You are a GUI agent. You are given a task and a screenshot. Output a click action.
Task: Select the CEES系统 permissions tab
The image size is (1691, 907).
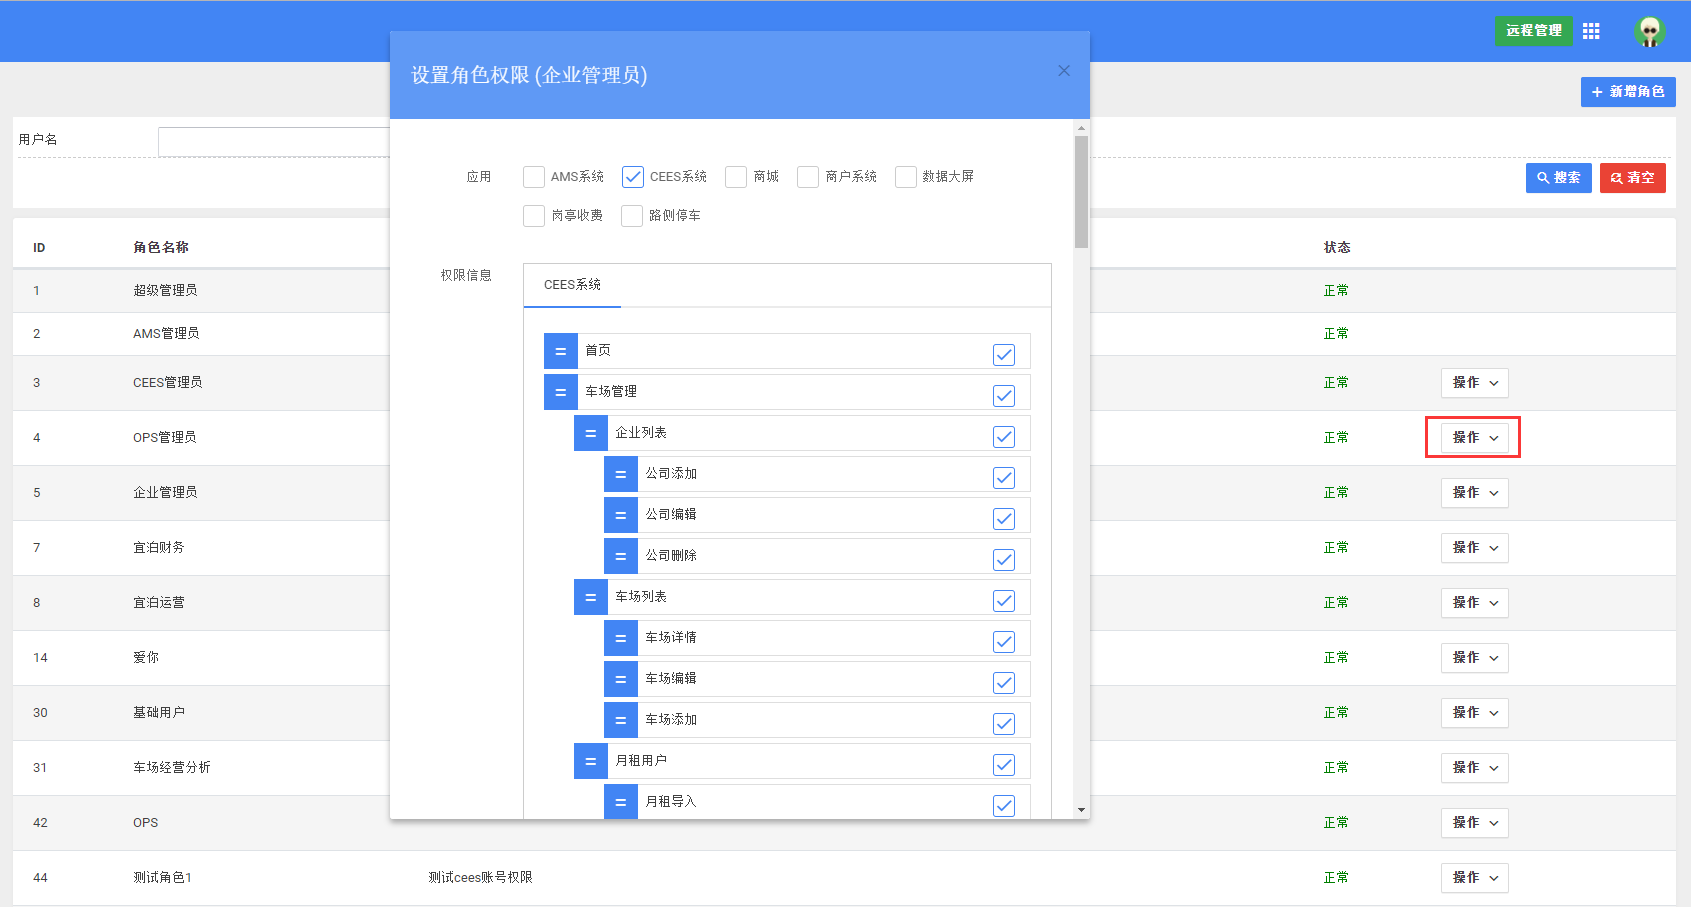tap(572, 285)
